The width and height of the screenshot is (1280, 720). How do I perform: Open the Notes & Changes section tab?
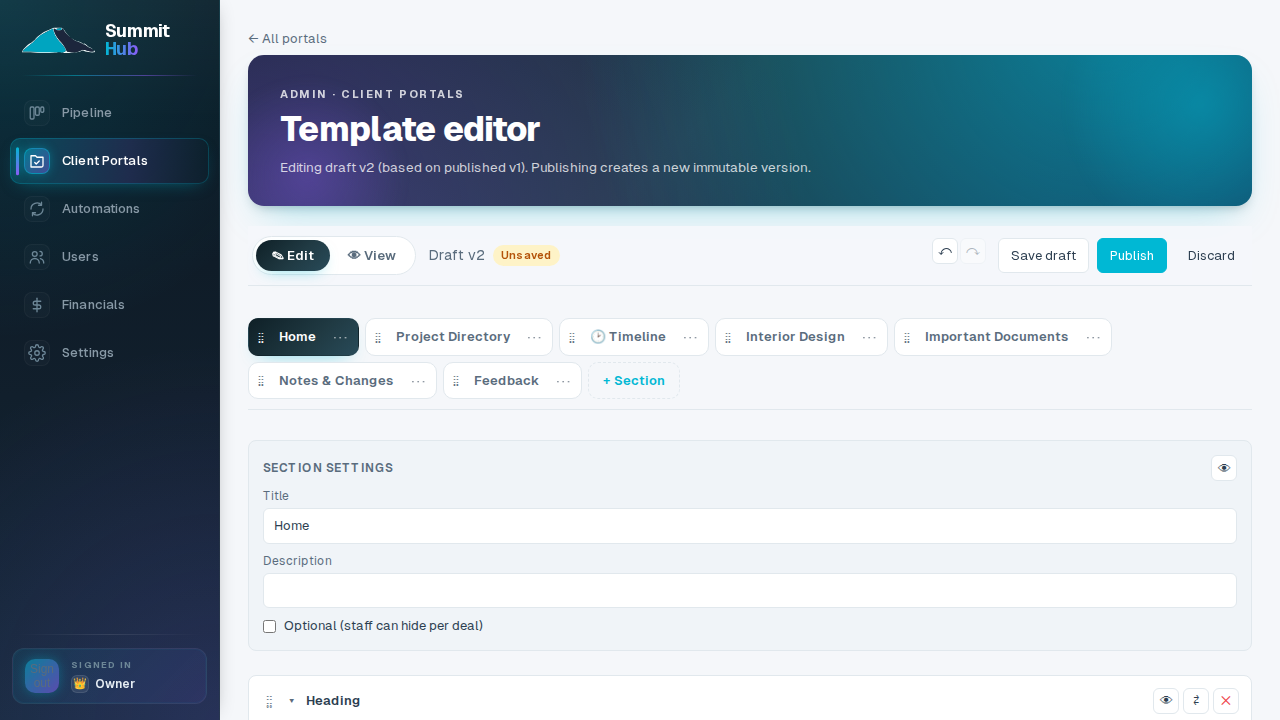336,381
